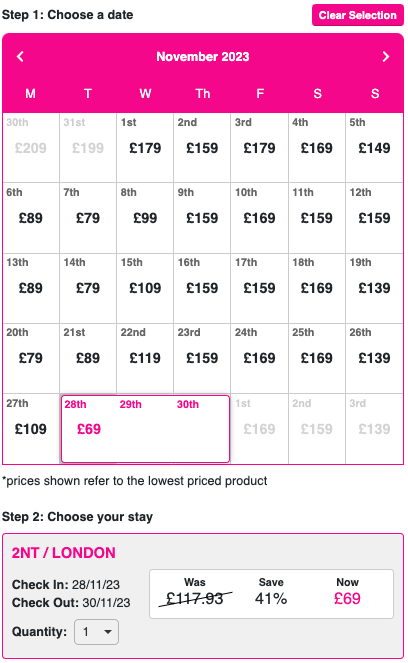The image size is (408, 663).
Task: Select 20th November priced £79
Action: pos(31,358)
